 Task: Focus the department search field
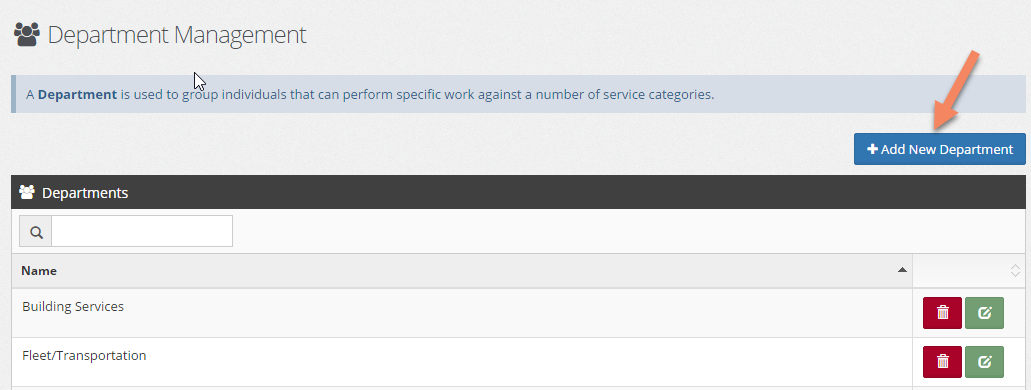142,232
